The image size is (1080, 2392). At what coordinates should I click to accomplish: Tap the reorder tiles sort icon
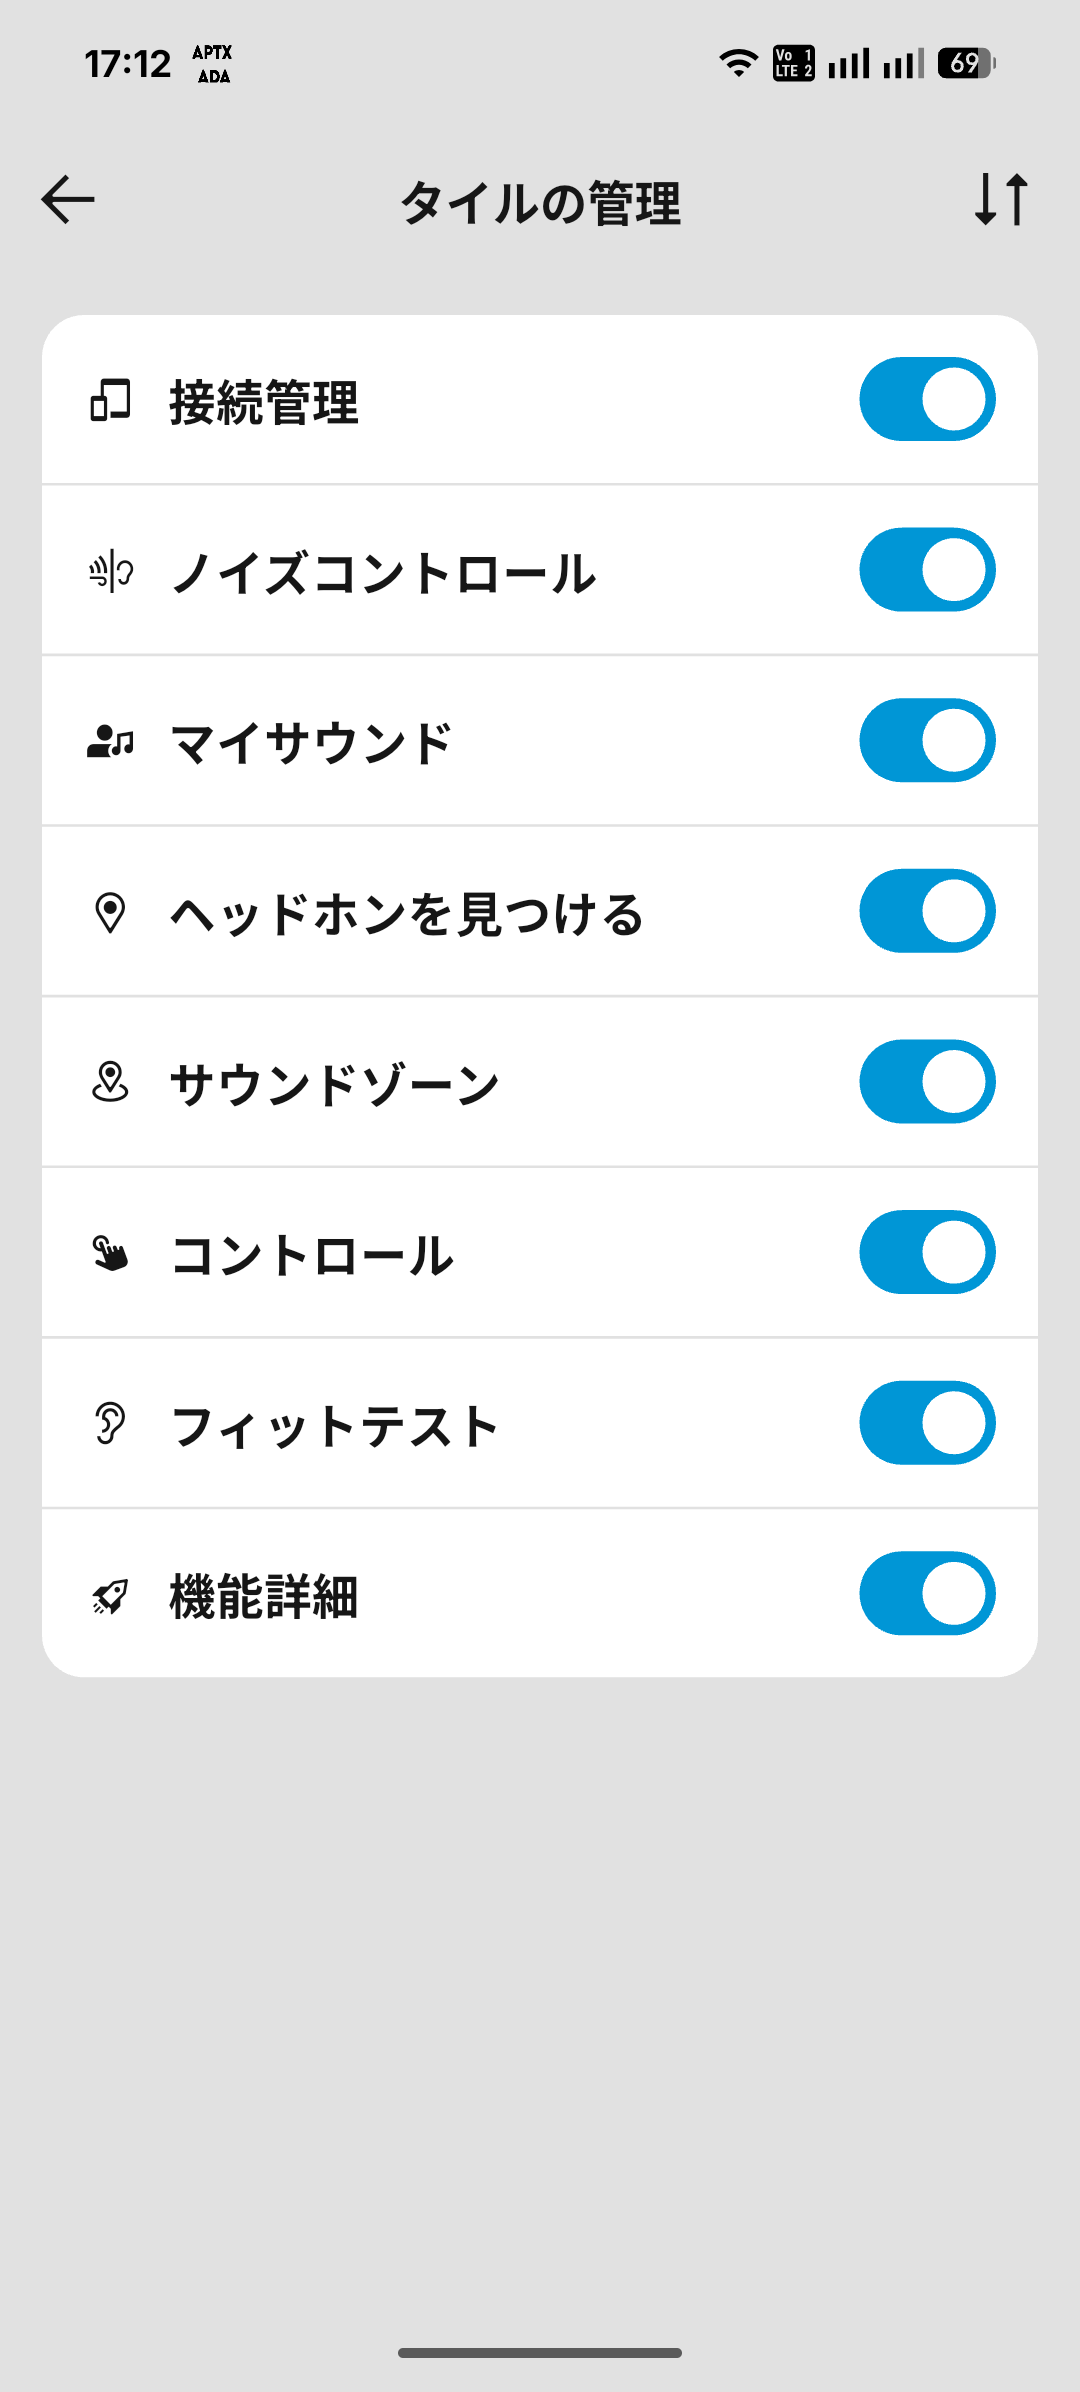coord(1001,199)
